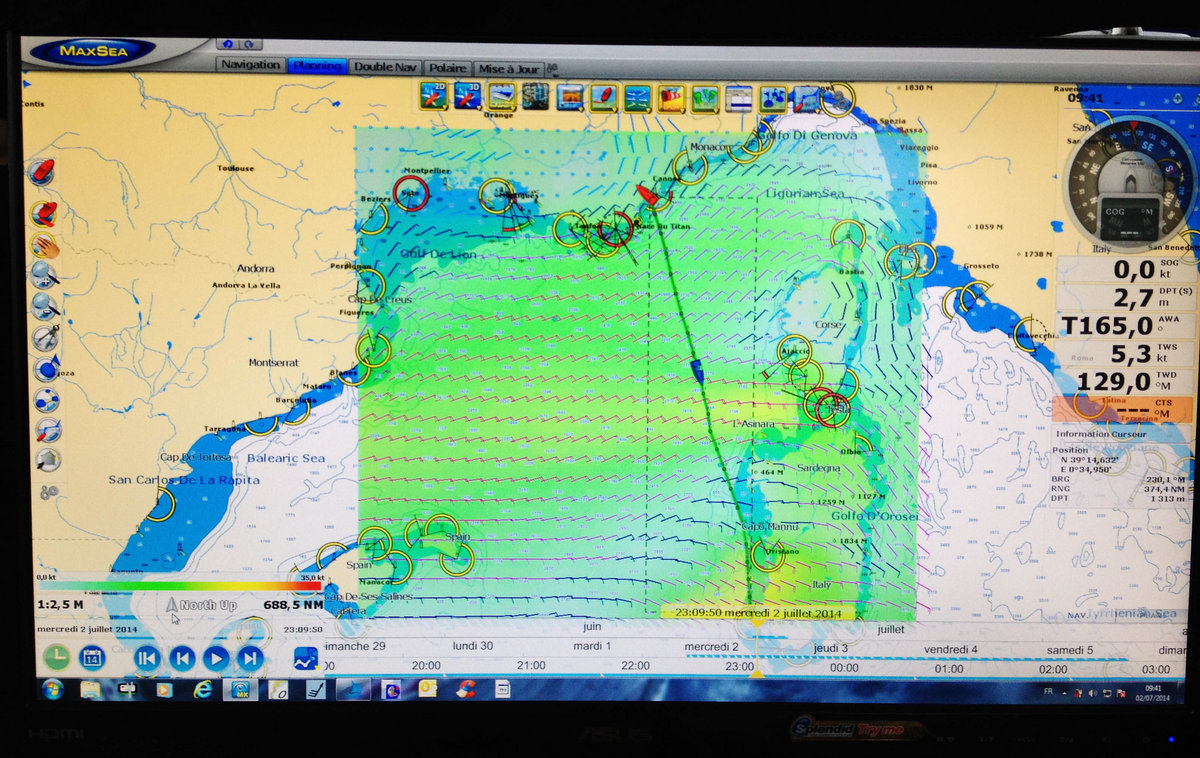The image size is (1200, 758).
Task: Click the green clock current-time button
Action: click(x=56, y=657)
